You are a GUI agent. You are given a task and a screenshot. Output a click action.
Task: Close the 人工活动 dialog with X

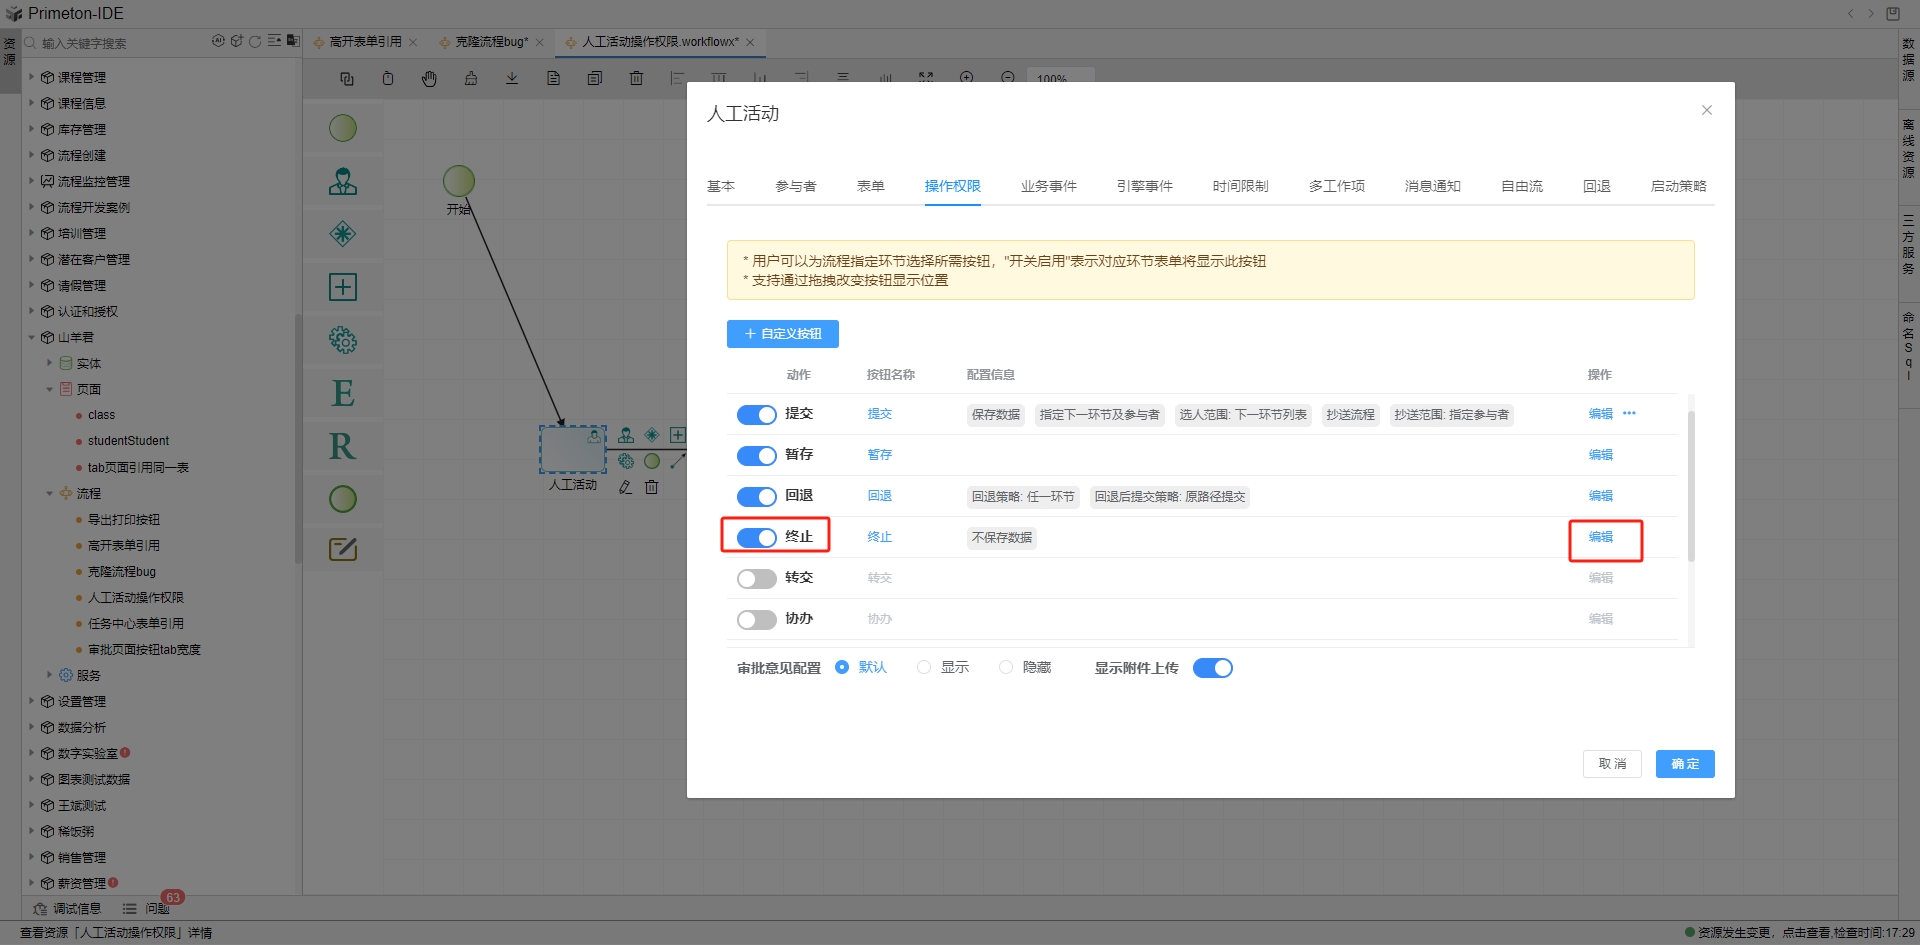click(1707, 111)
